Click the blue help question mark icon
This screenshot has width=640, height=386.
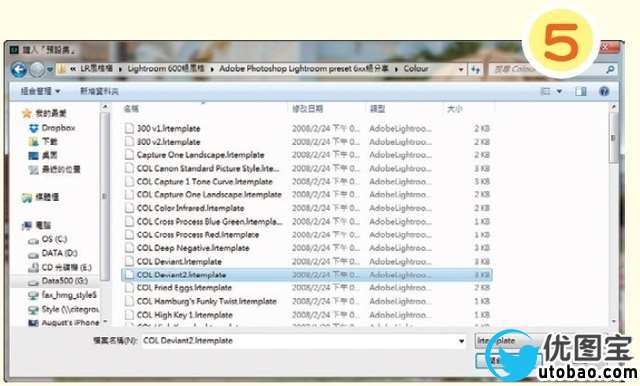[x=604, y=91]
